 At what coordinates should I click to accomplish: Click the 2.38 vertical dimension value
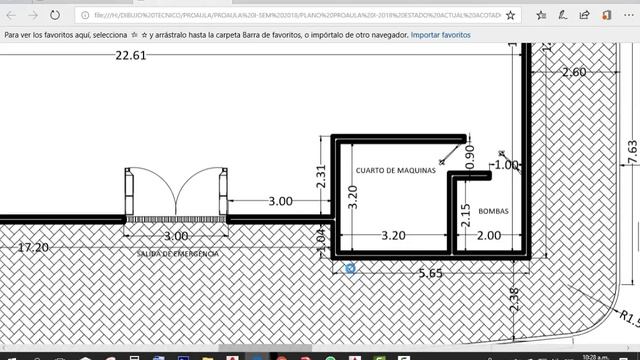tap(515, 300)
